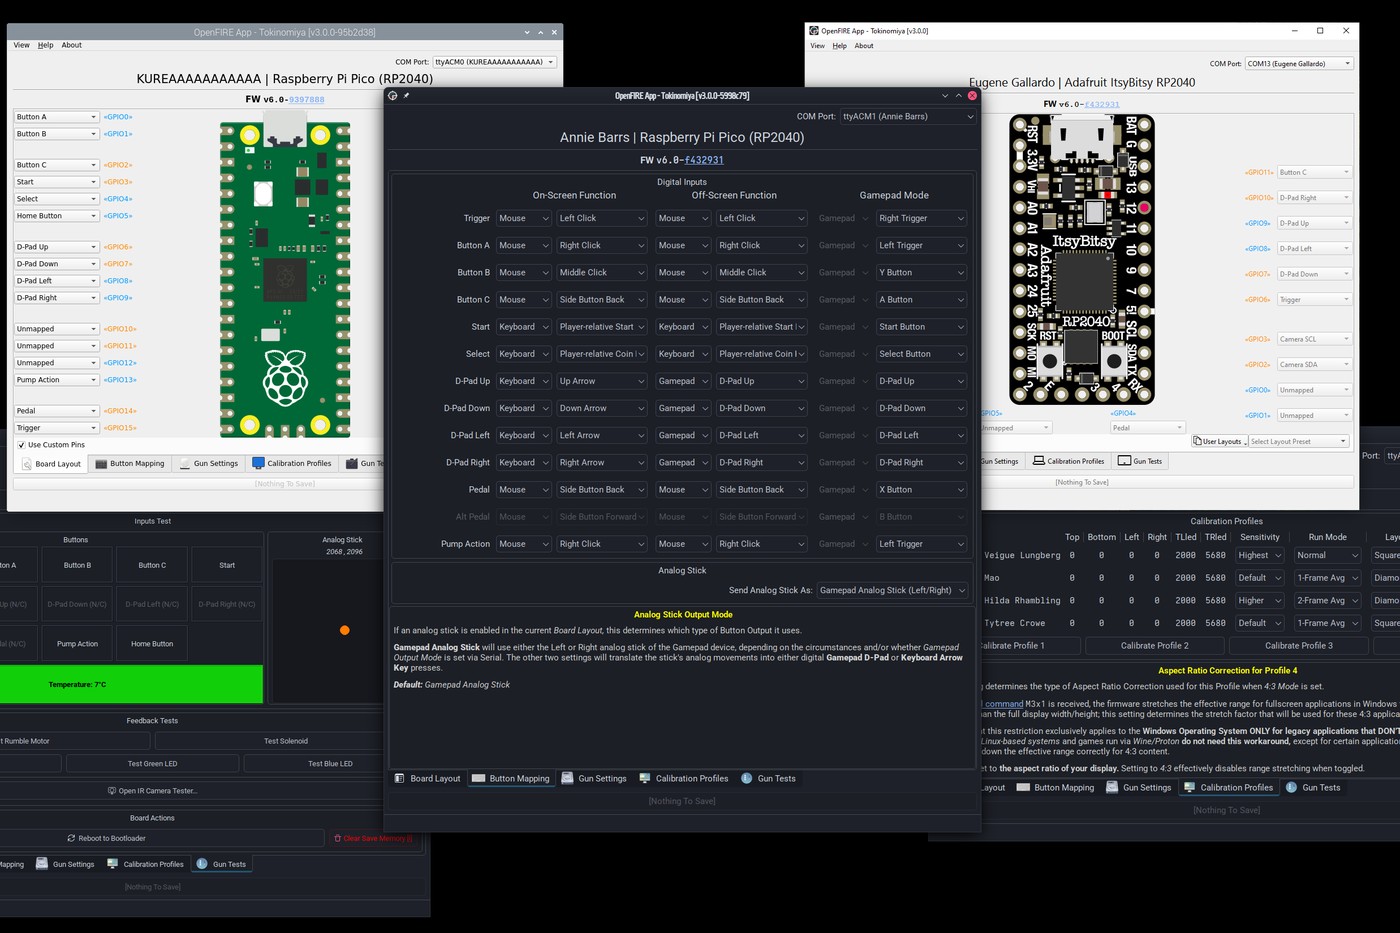Click the pin icon in Annie Barrs title bar
The width and height of the screenshot is (1400, 933).
click(x=406, y=96)
